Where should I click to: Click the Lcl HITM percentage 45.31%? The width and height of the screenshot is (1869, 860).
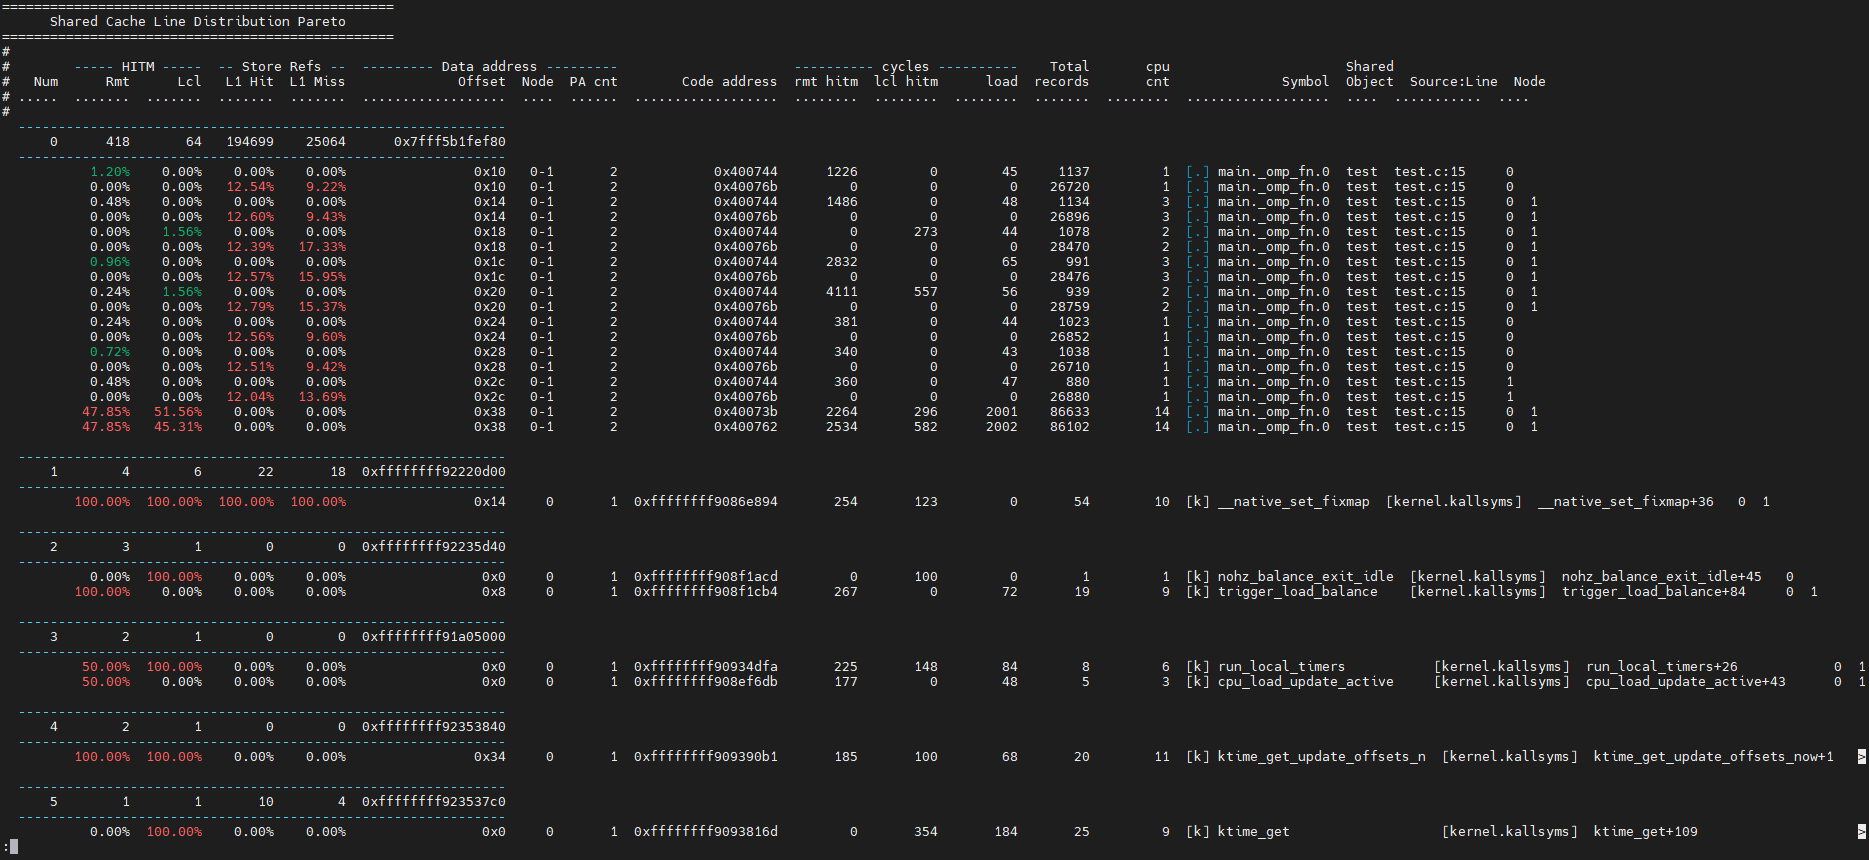178,427
